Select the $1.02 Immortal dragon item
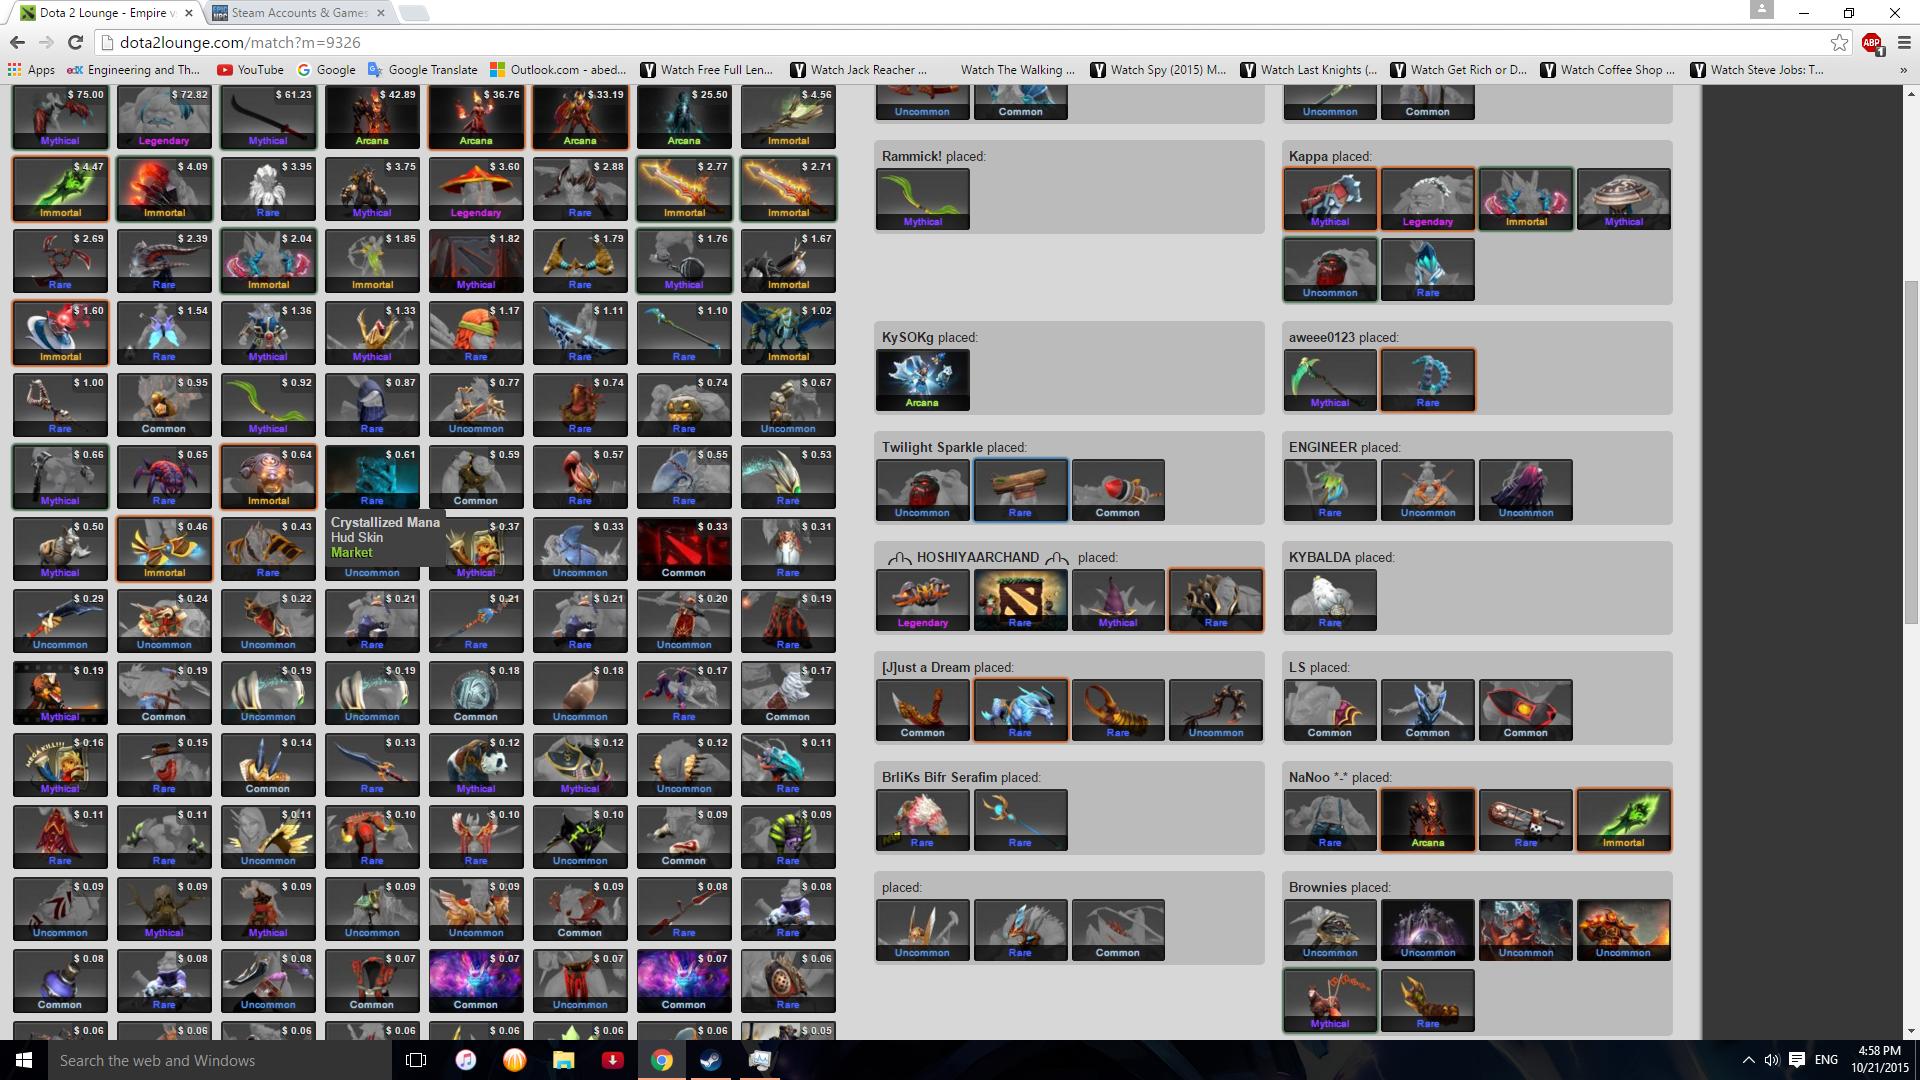 tap(788, 333)
